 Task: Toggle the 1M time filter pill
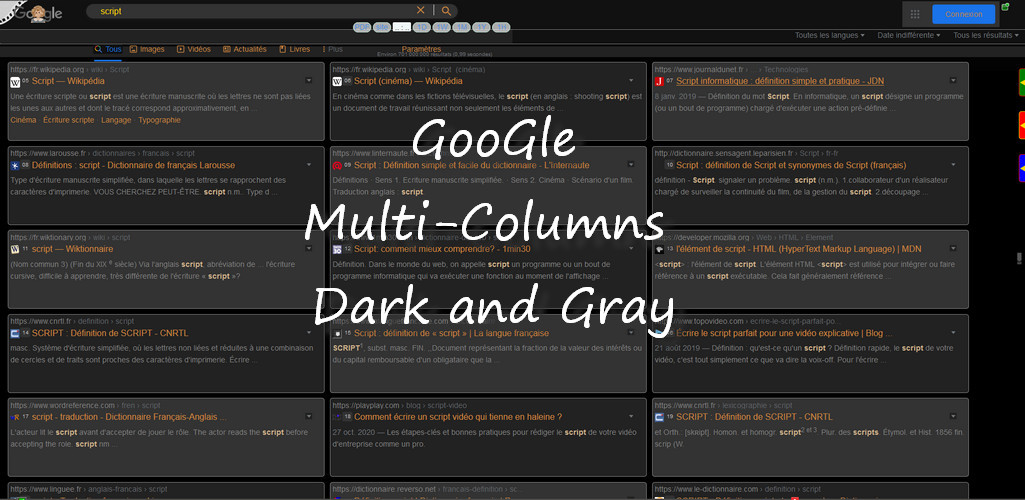click(x=462, y=27)
